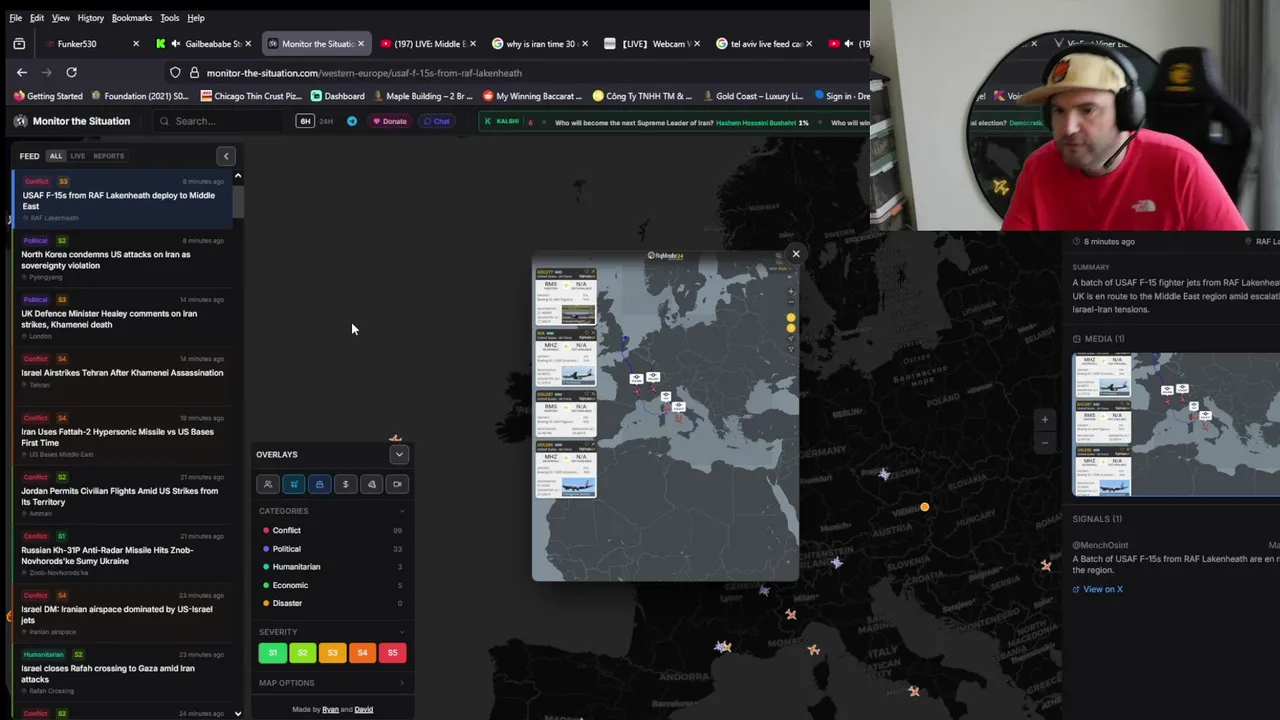1280x720 pixels.
Task: Close the flight radar image popup
Action: [796, 254]
